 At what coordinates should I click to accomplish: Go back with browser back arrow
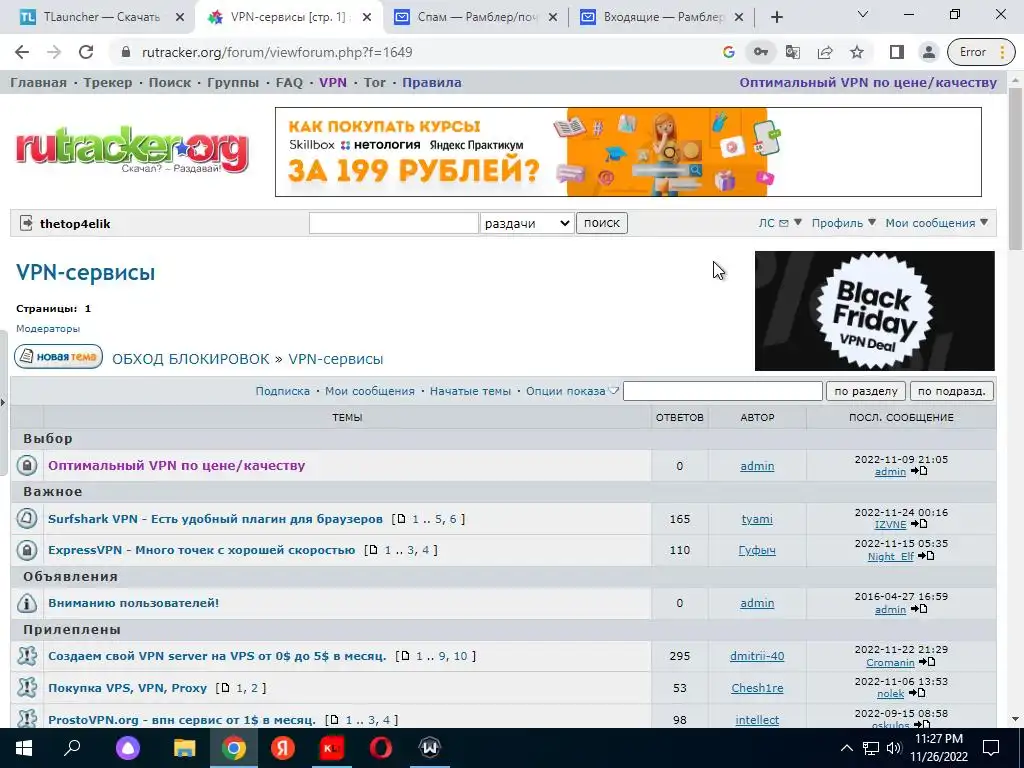22,52
